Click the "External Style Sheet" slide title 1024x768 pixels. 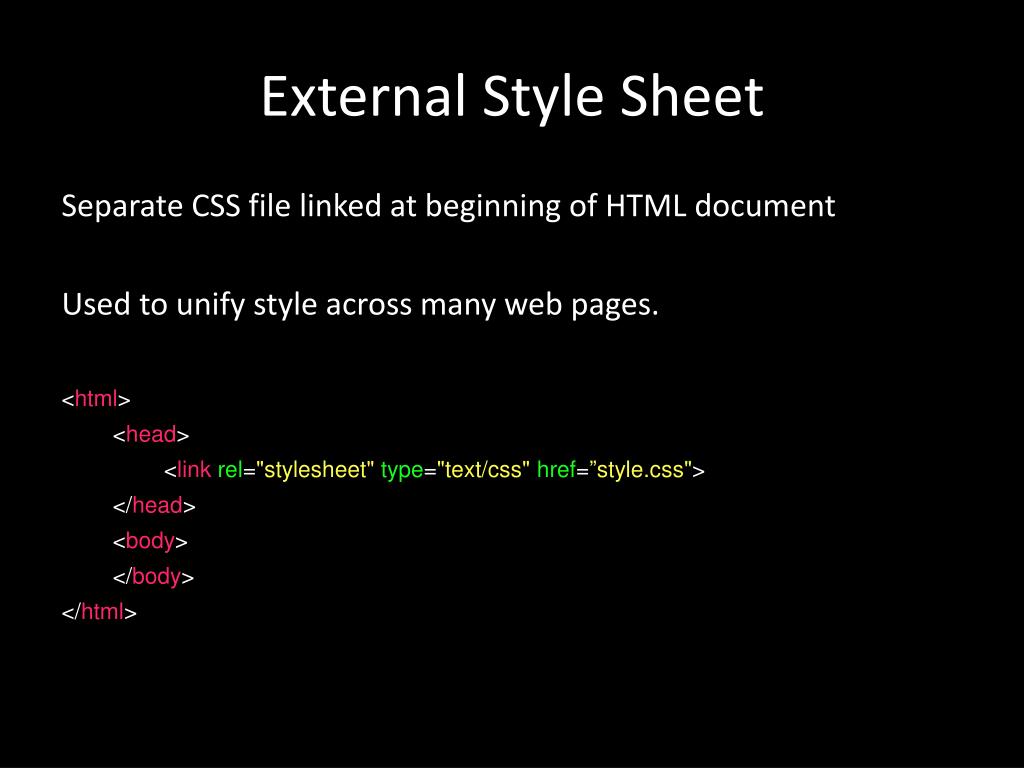point(512,98)
